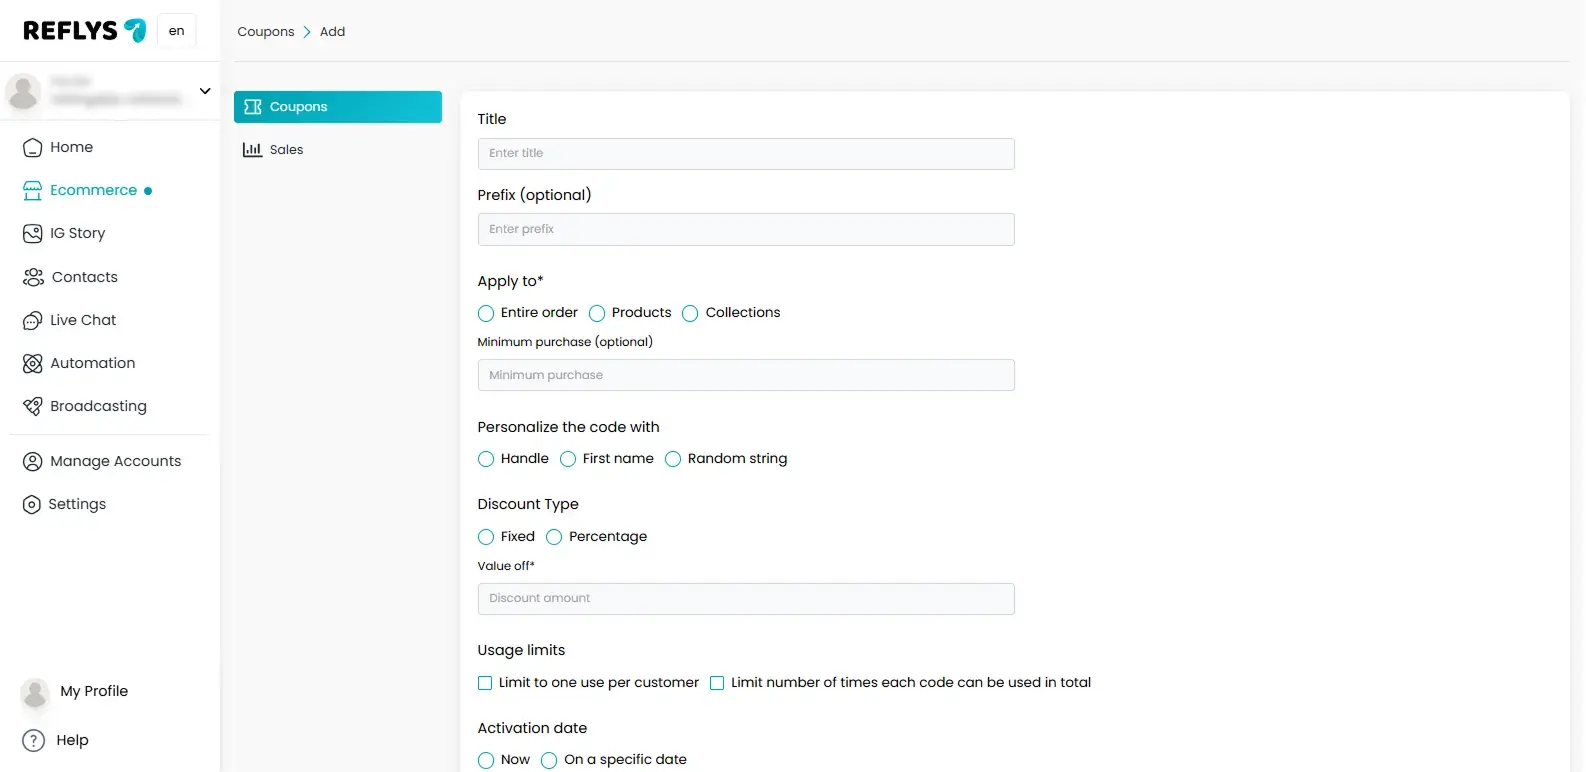Open Help via the question mark icon
The height and width of the screenshot is (772, 1586).
point(34,740)
